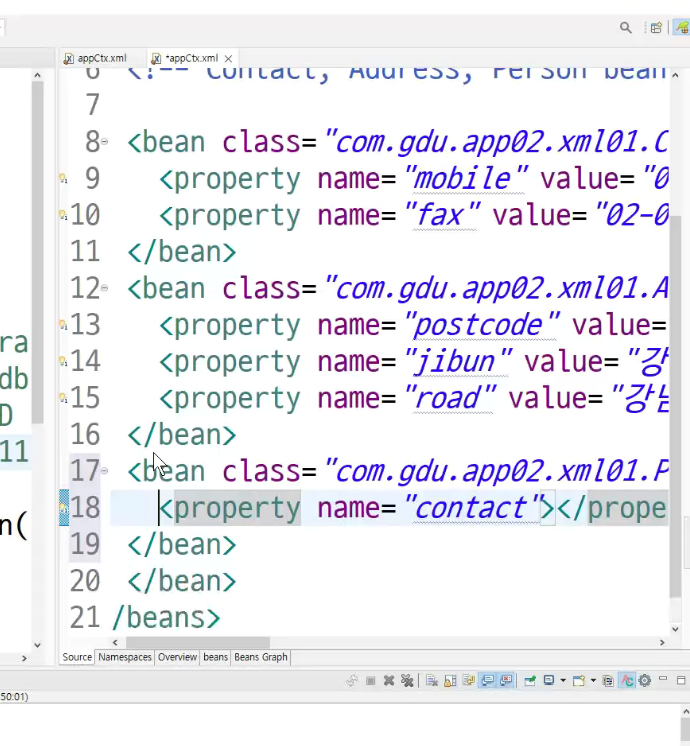Click the Terminate square icon
Image resolution: width=690 pixels, height=746 pixels.
click(370, 681)
